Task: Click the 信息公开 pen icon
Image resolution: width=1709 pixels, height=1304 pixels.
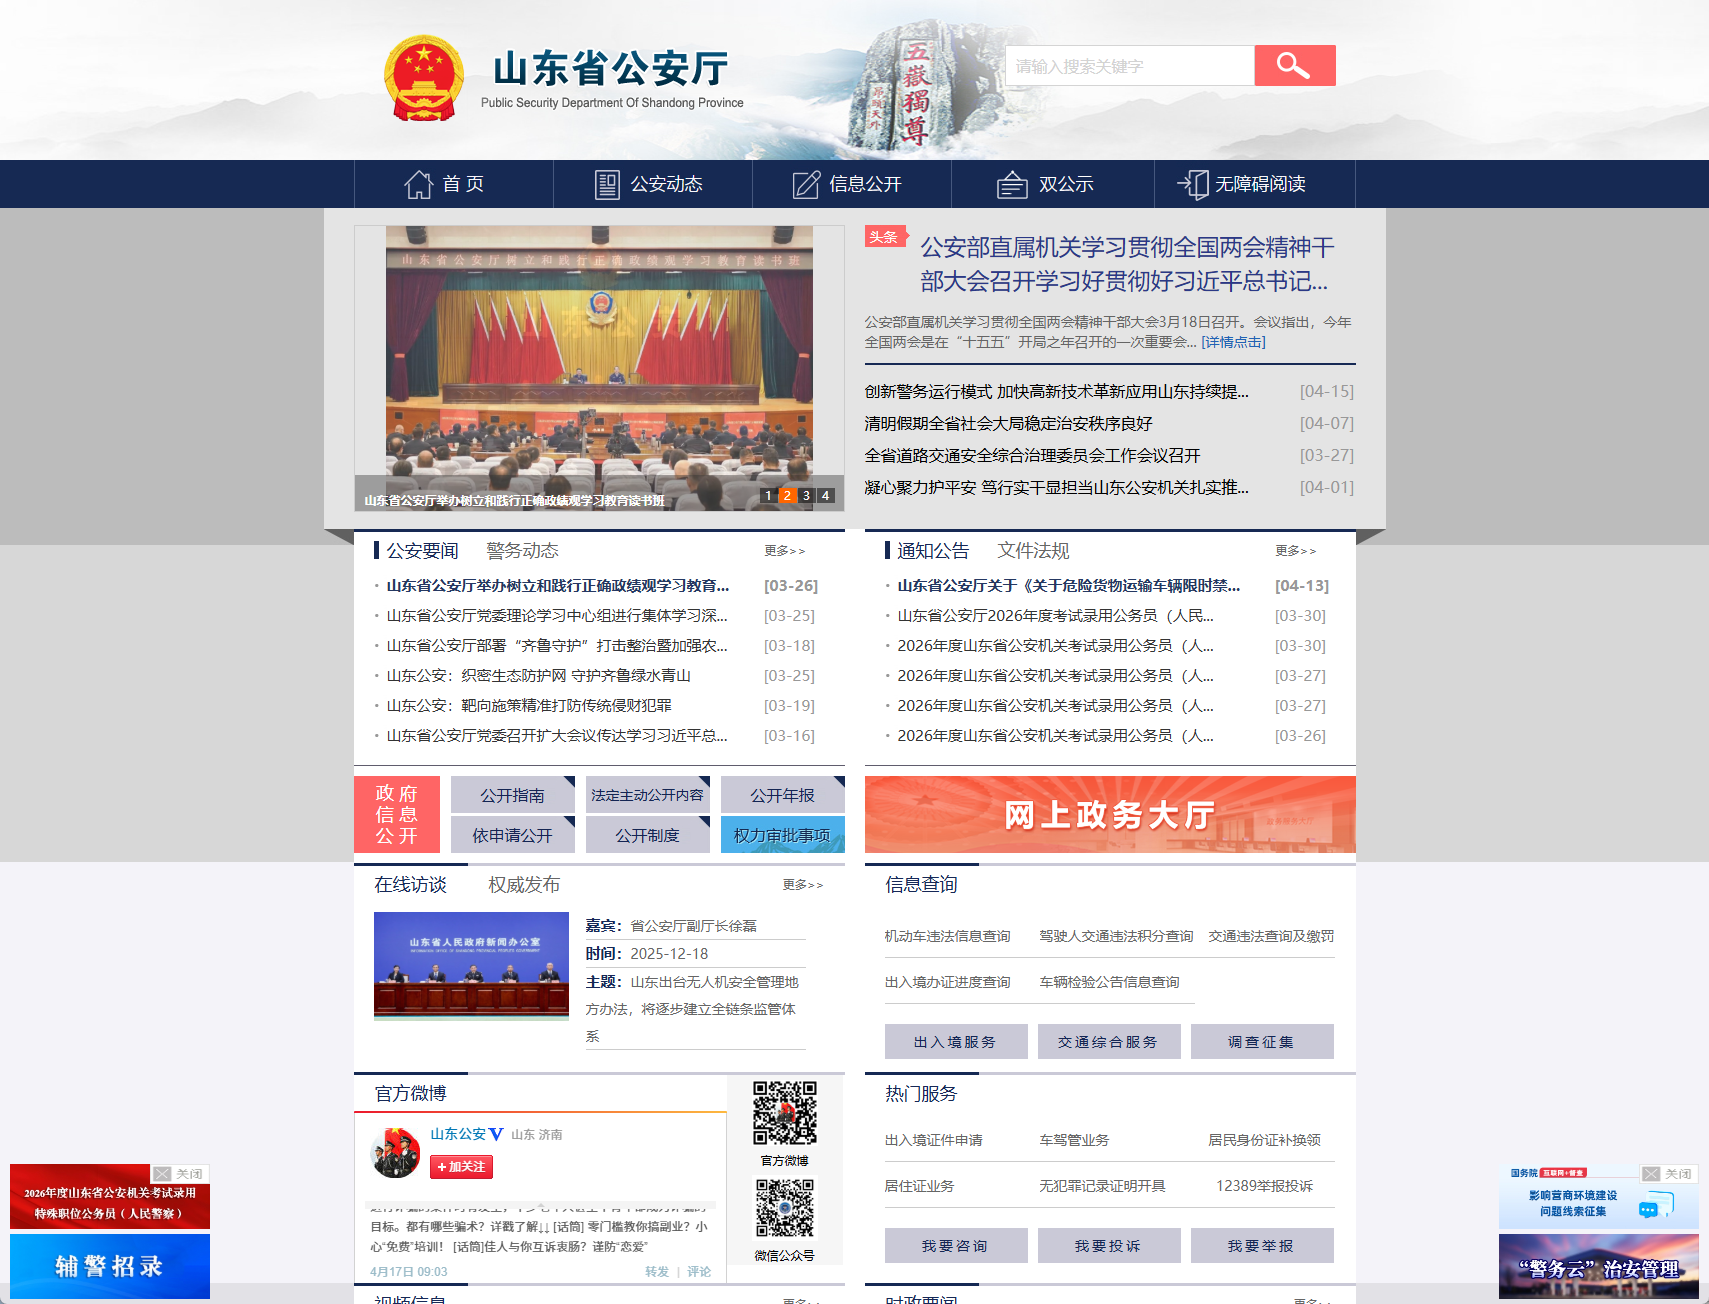Action: pyautogui.click(x=806, y=184)
